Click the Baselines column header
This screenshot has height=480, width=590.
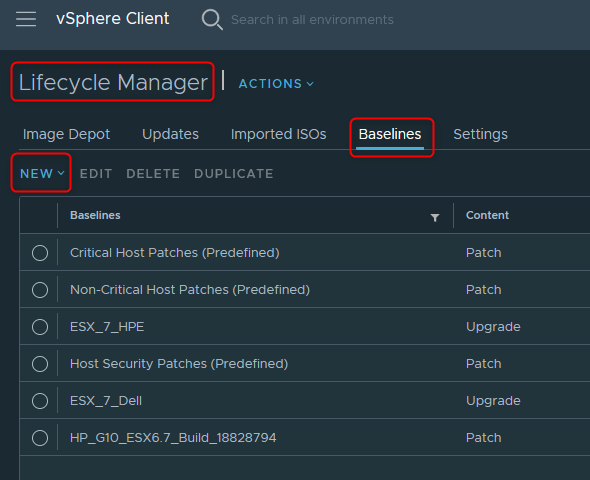point(95,215)
